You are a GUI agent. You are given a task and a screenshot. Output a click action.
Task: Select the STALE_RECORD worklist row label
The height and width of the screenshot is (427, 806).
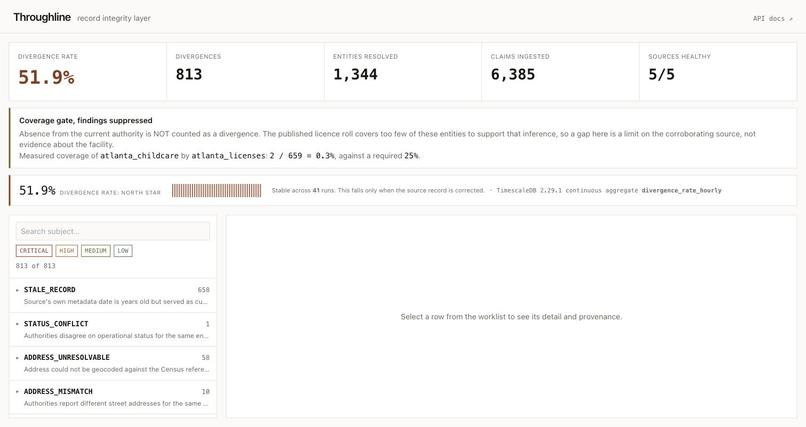tap(49, 290)
